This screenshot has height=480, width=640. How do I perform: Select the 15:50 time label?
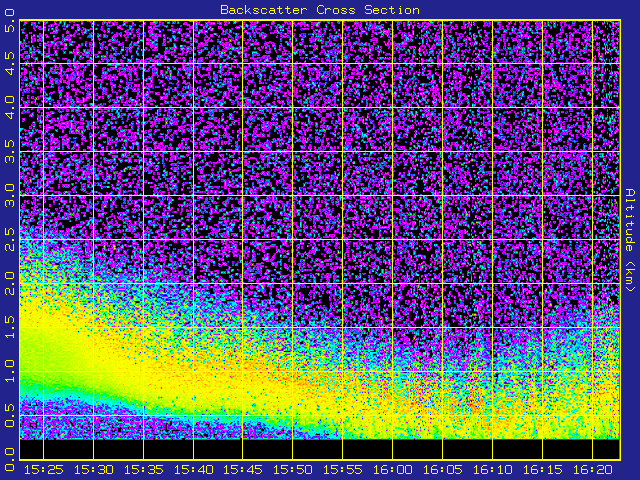tap(292, 470)
